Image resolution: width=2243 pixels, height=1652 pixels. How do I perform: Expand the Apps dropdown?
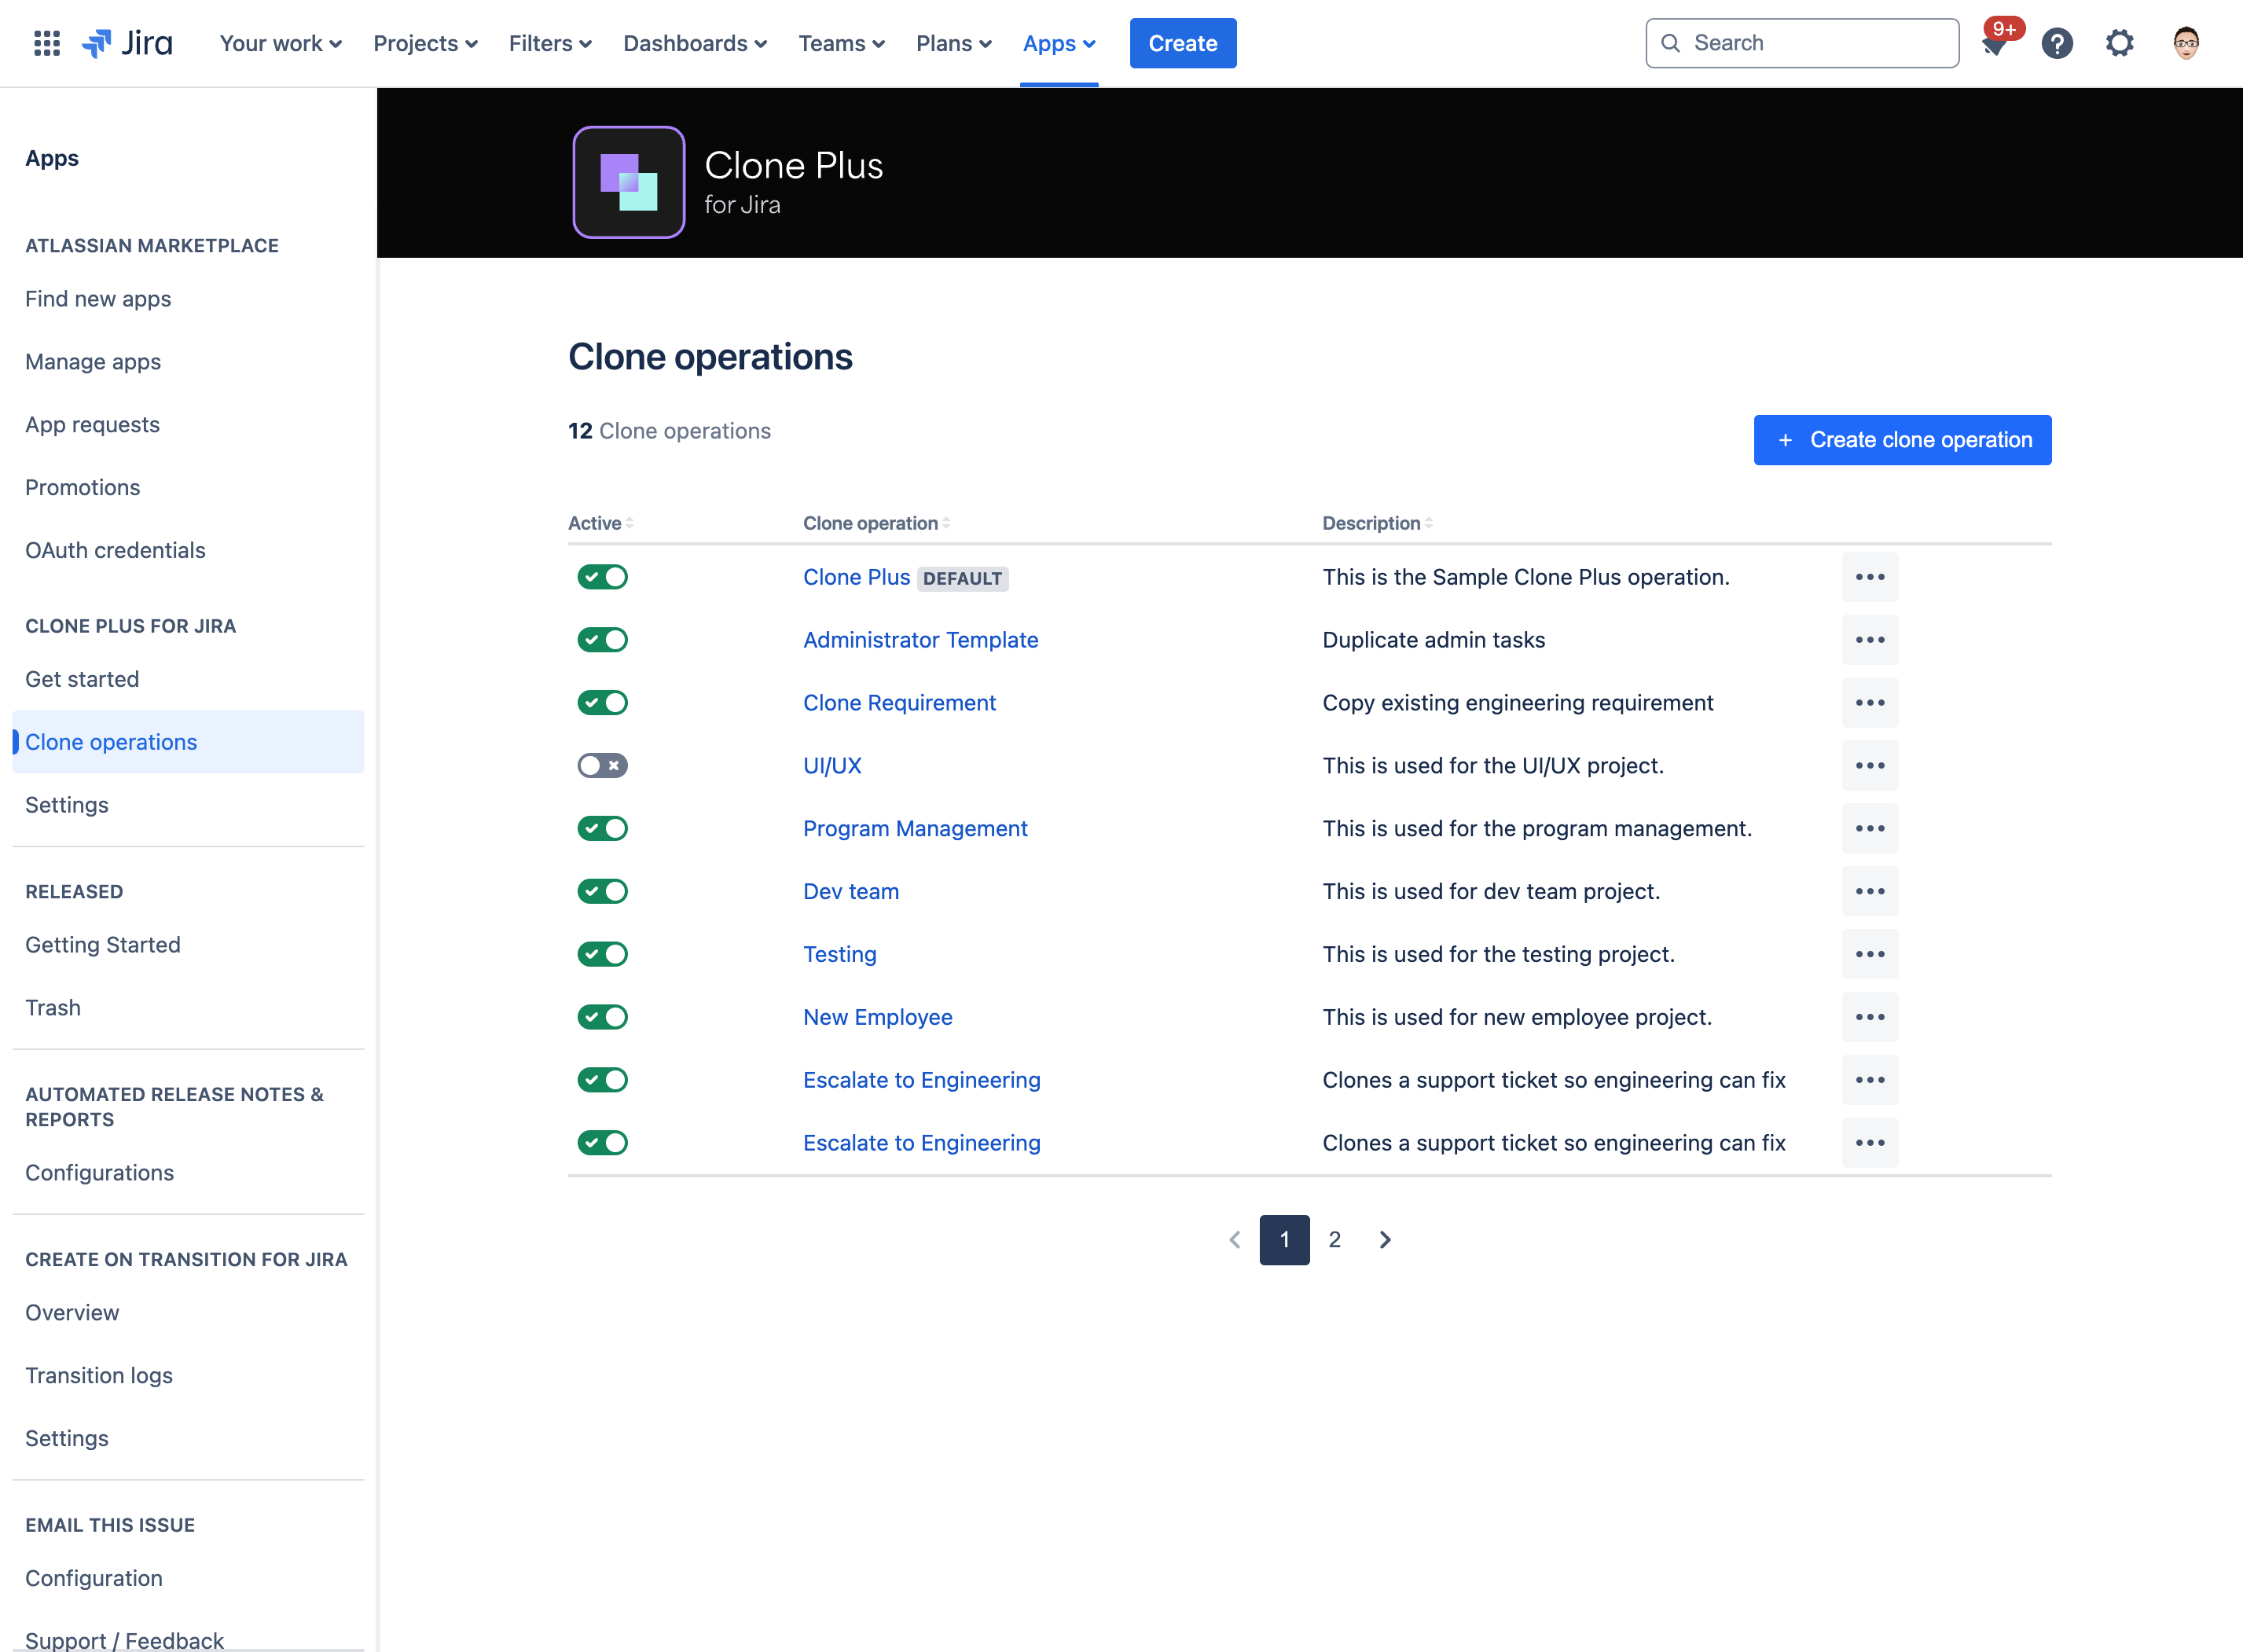coord(1059,43)
